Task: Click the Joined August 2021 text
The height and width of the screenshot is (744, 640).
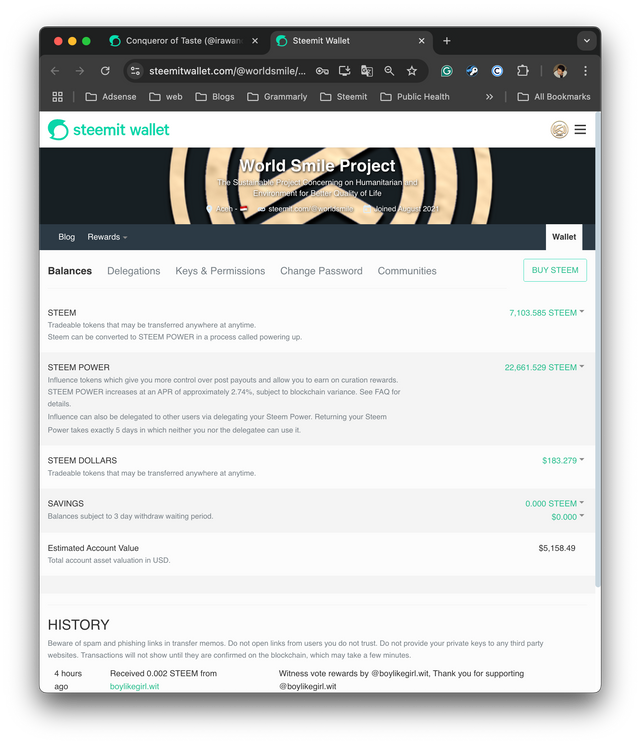Action: (406, 209)
